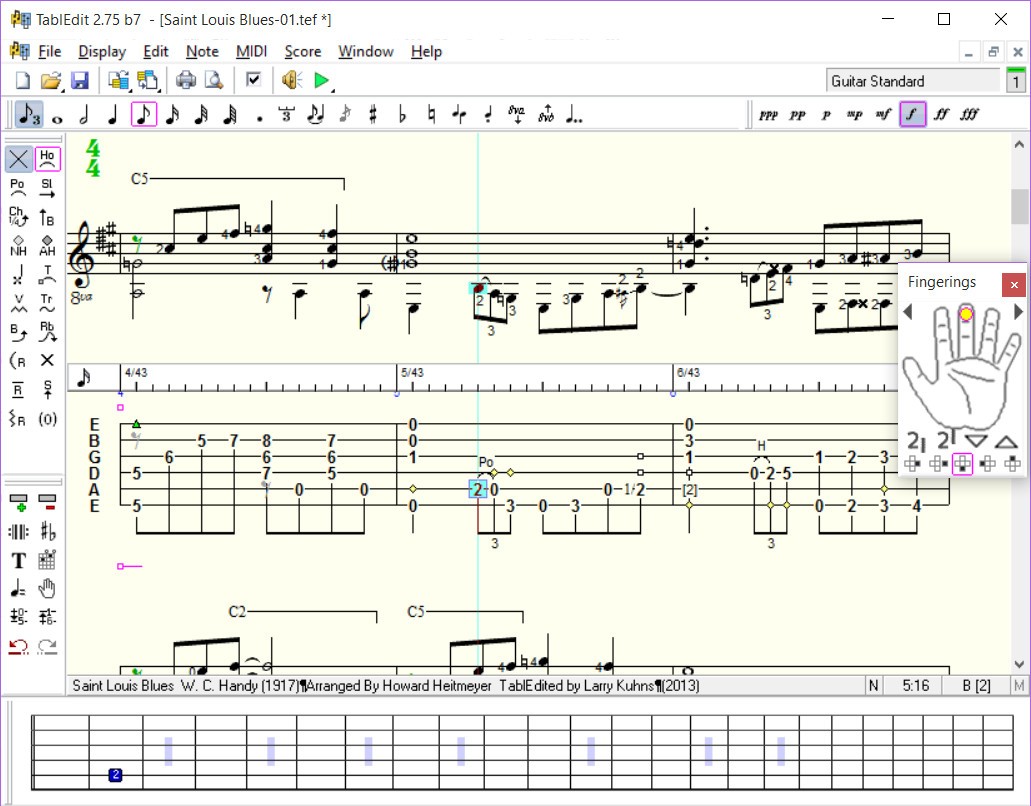This screenshot has width=1031, height=806.
Task: Toggle the forte (f) dynamic button
Action: [911, 115]
